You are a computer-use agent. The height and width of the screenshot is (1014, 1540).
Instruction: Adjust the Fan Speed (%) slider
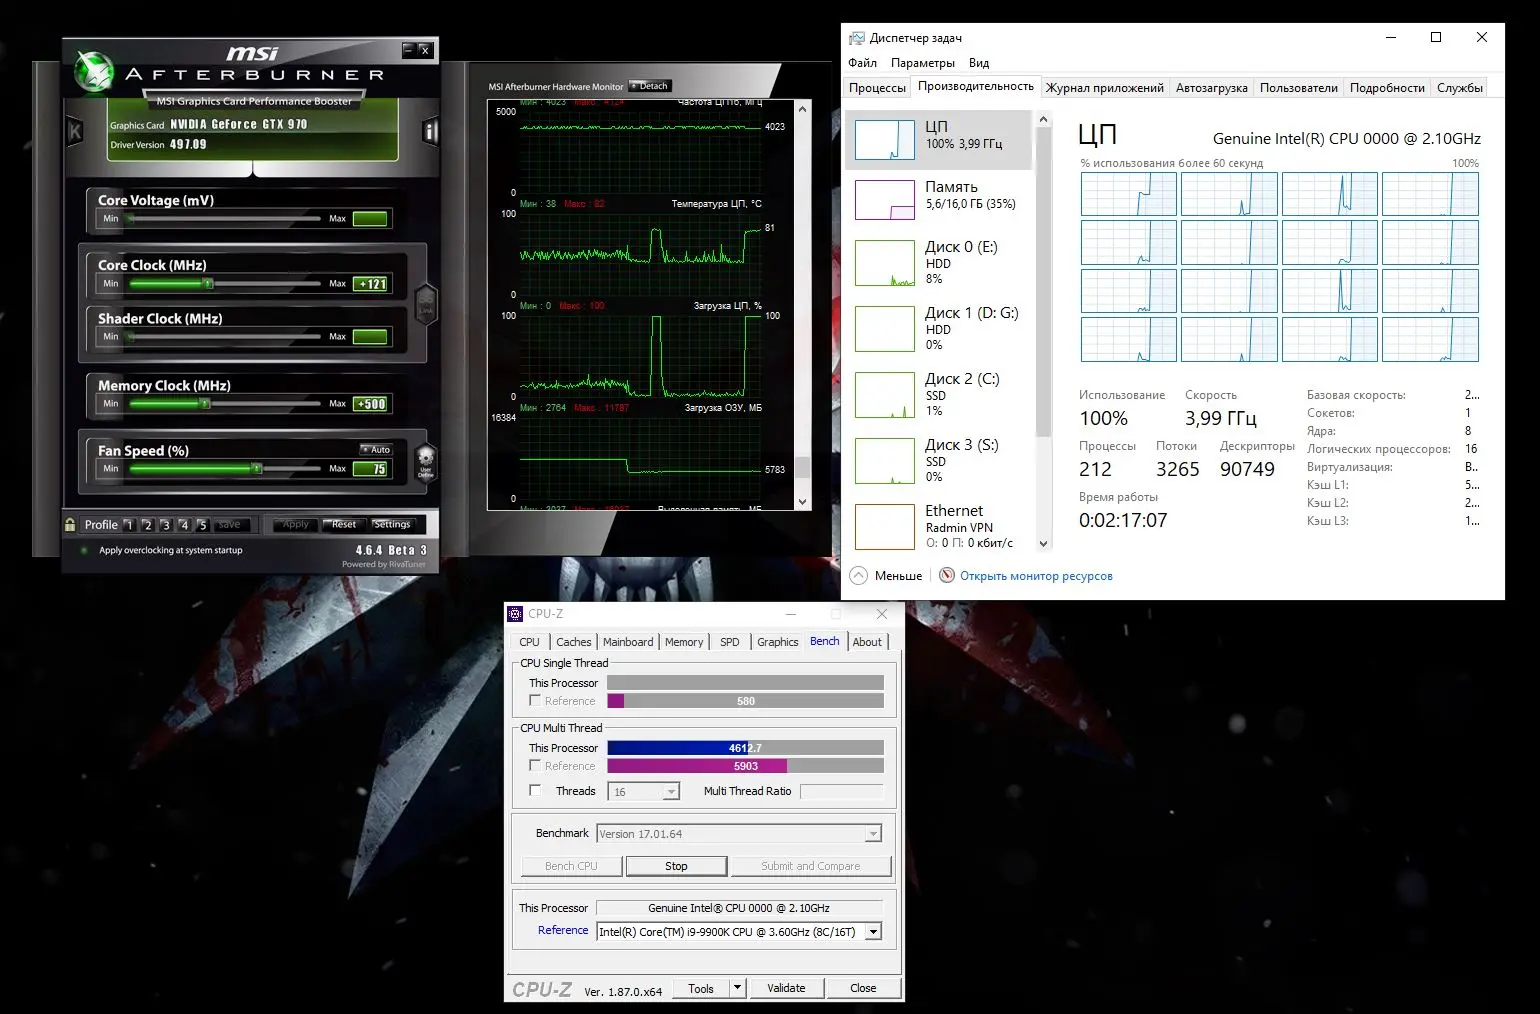point(225,468)
